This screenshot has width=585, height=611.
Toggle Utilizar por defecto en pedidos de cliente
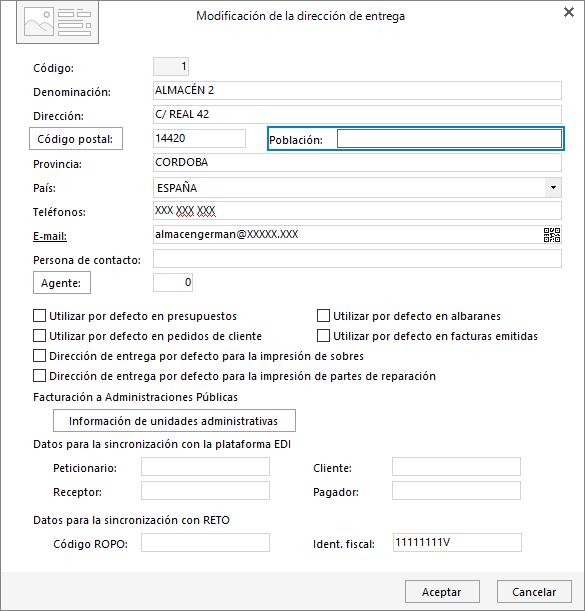(39, 336)
